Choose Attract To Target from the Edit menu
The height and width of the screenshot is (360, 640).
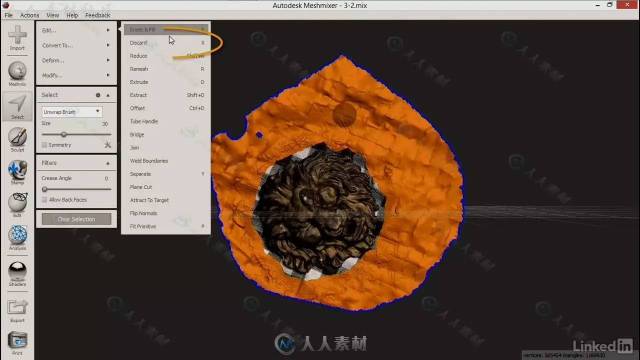(166, 200)
